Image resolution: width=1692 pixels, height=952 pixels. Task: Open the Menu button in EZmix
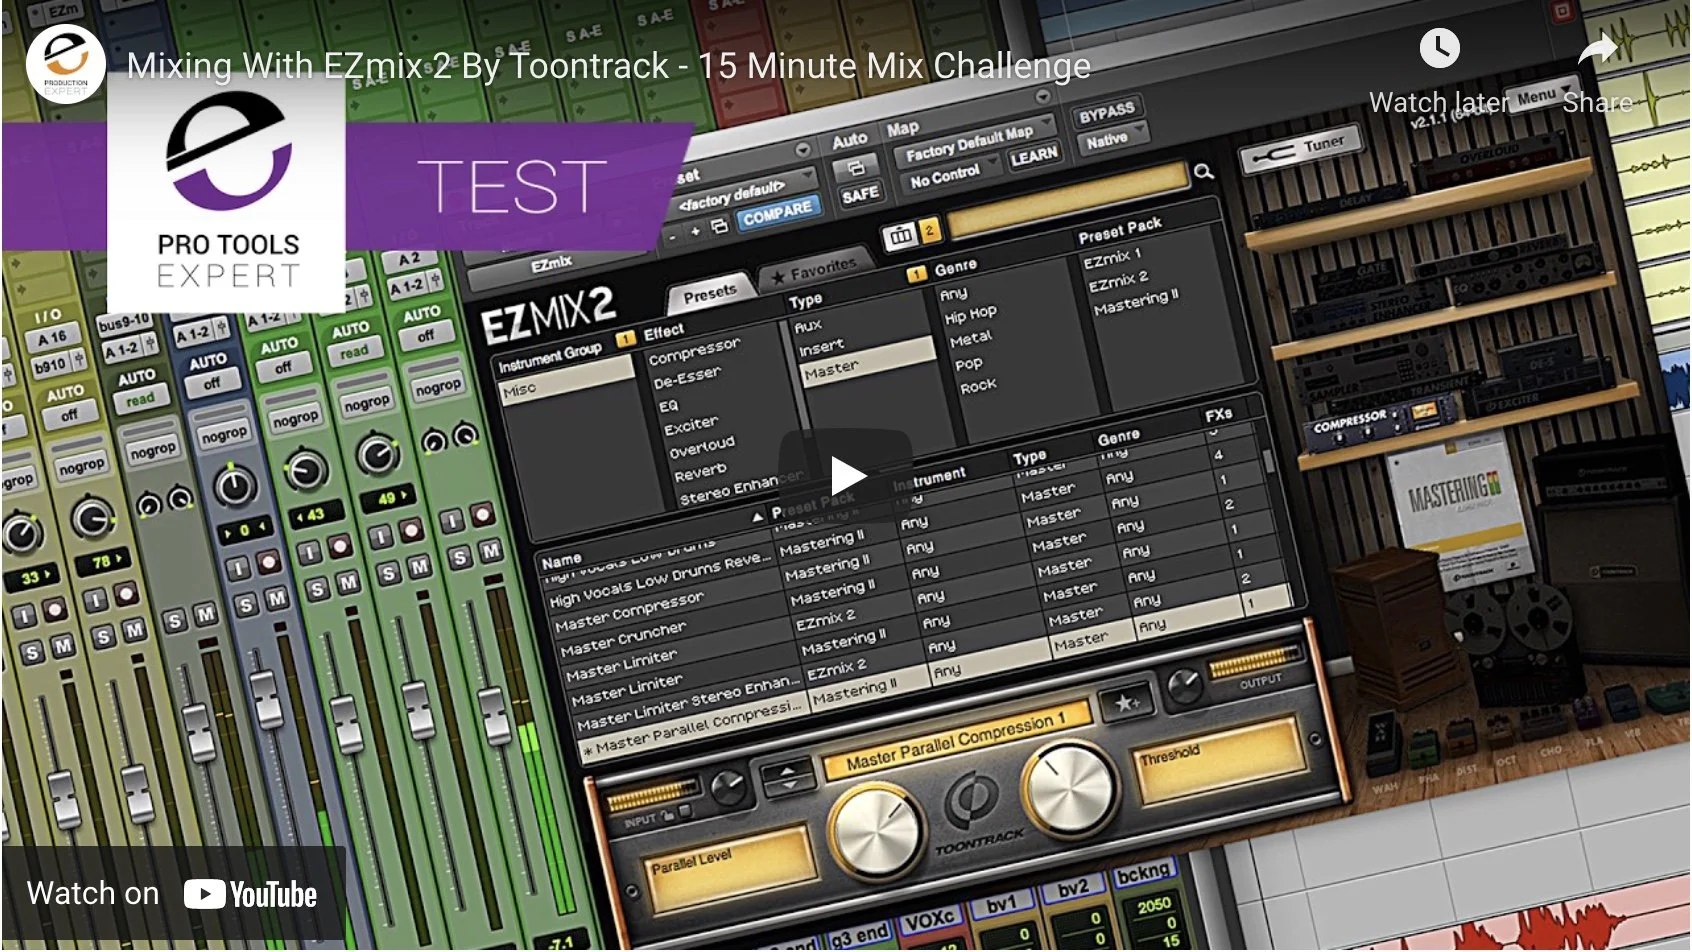click(1541, 97)
